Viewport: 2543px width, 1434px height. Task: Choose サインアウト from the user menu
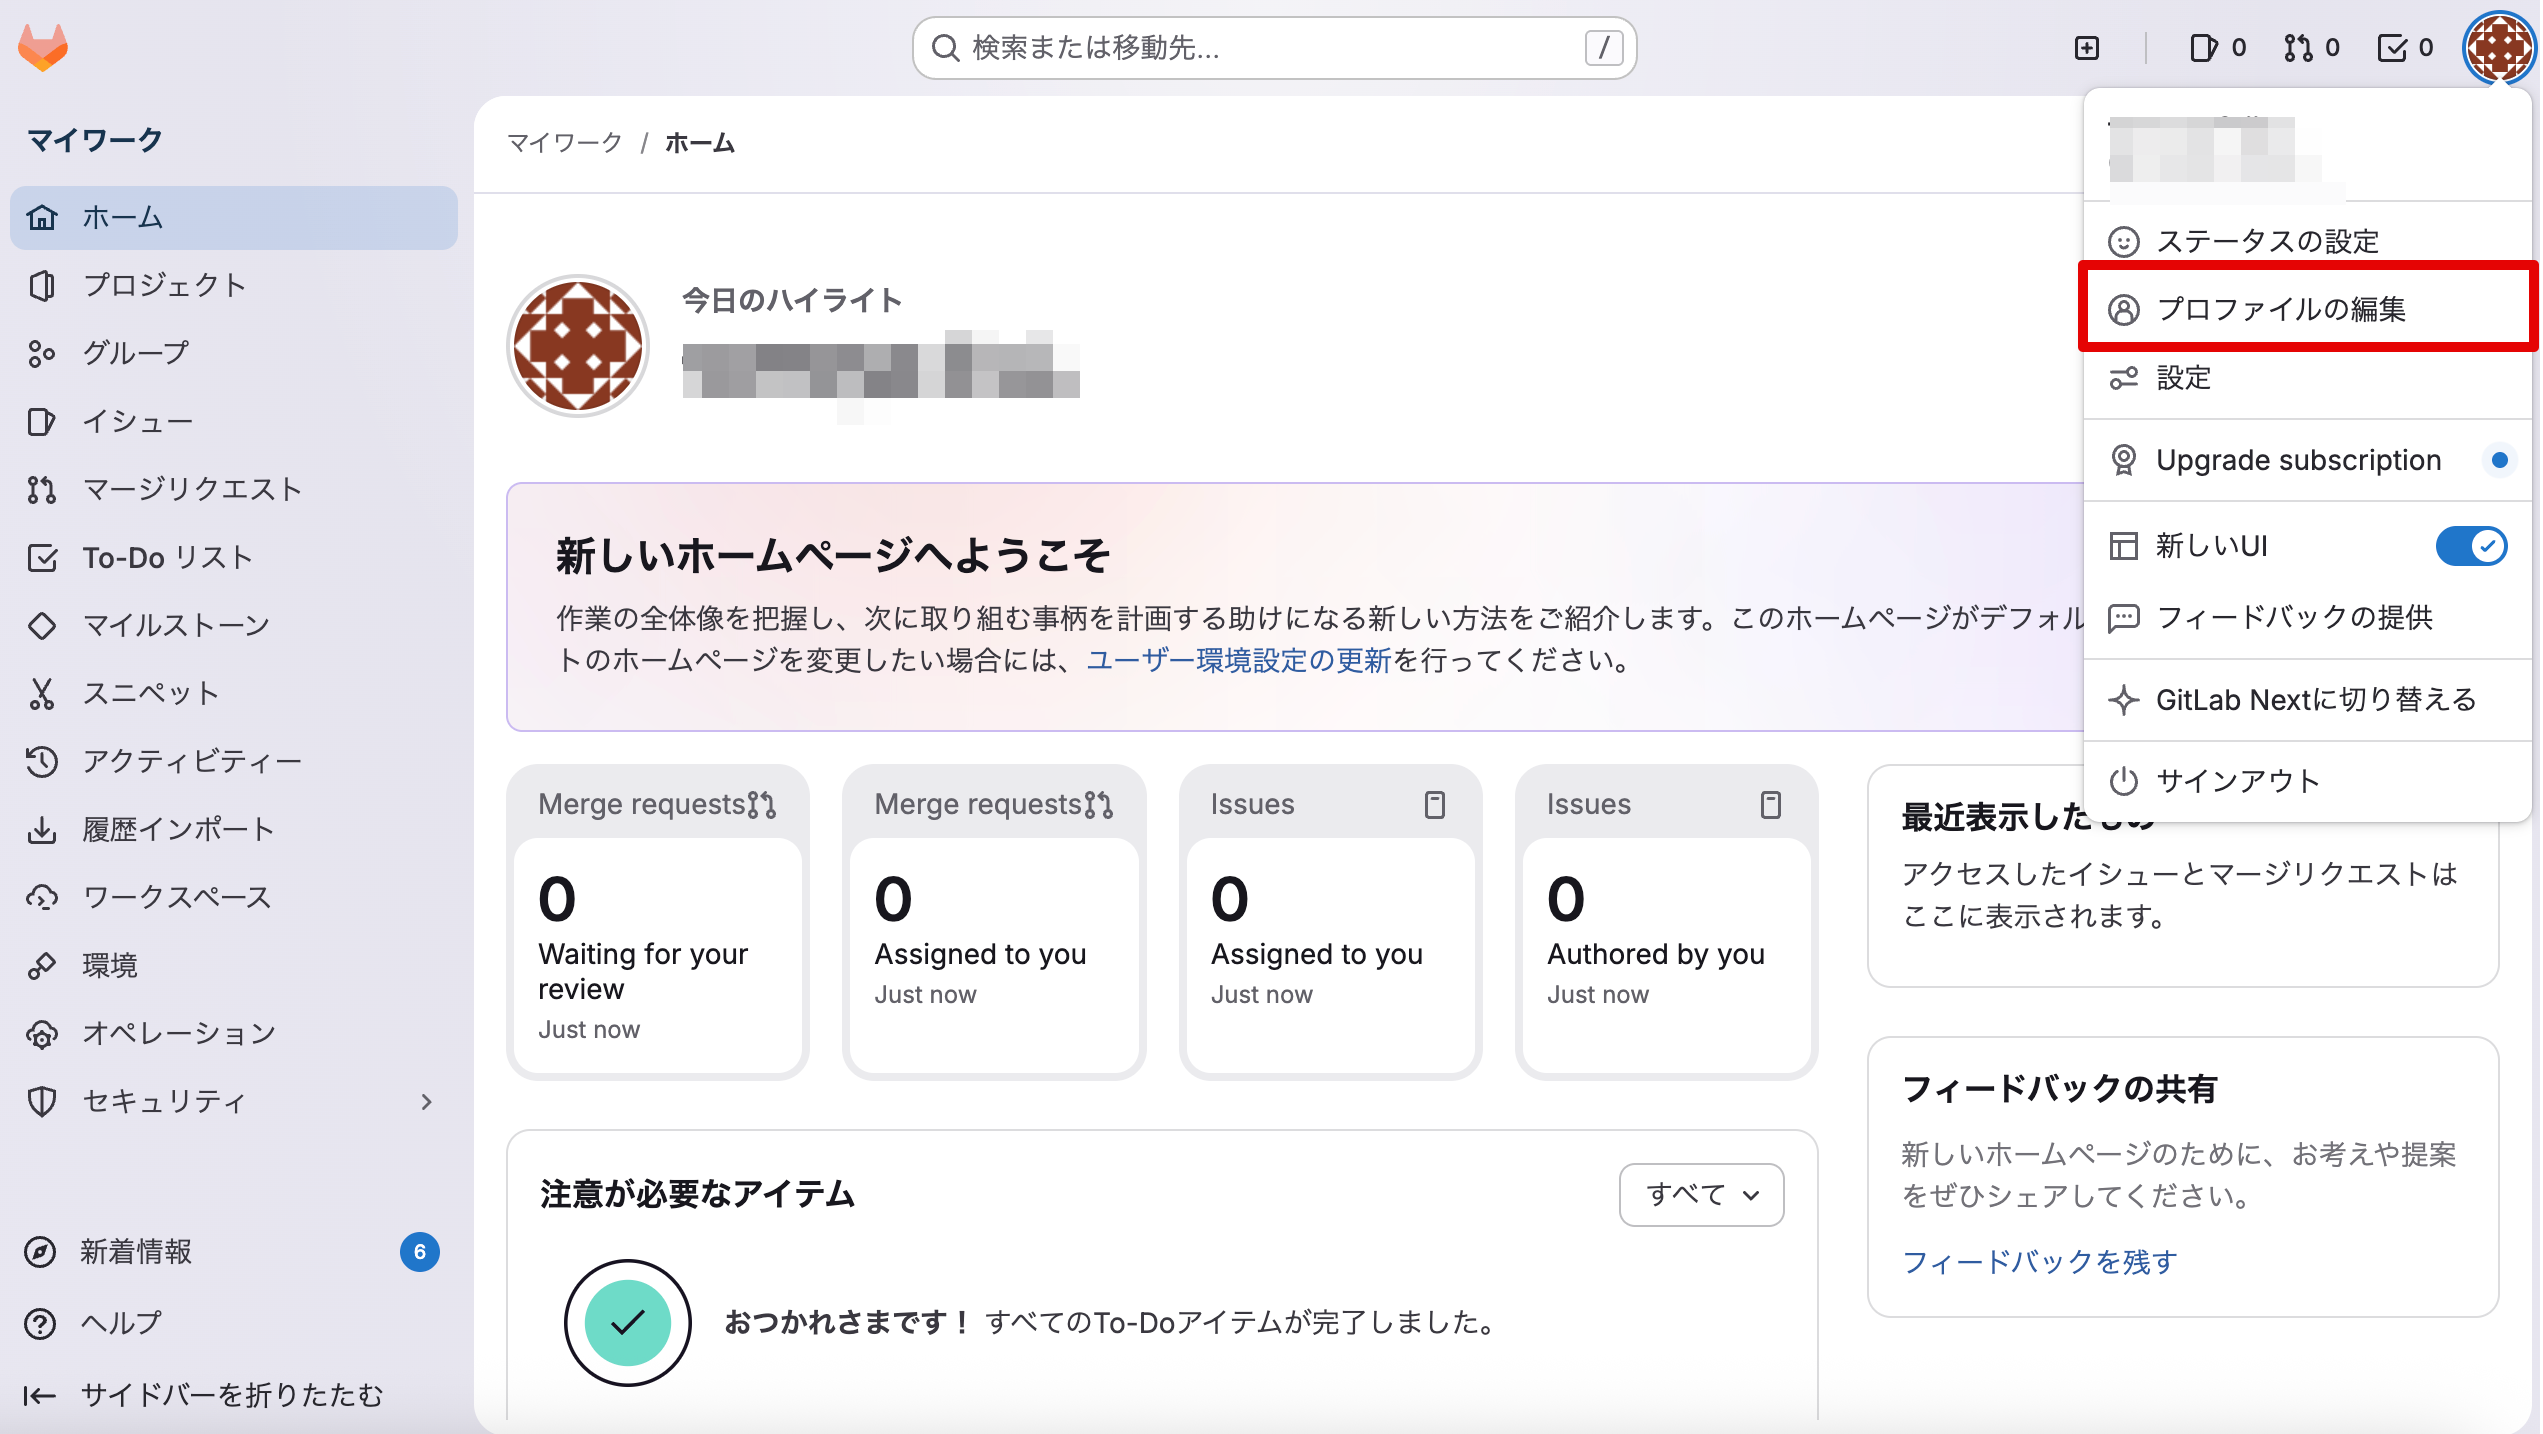[x=2237, y=781]
